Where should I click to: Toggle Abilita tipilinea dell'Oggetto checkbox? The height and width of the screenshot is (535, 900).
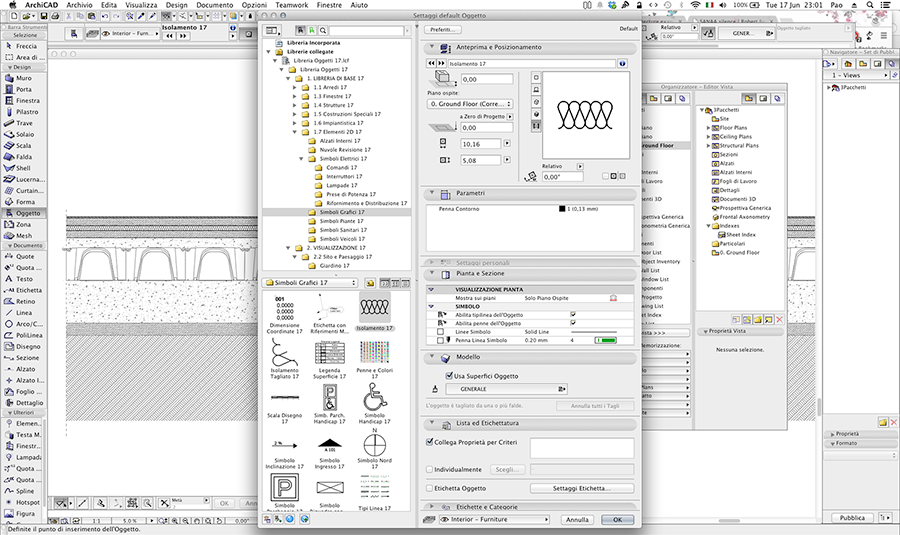pos(573,315)
